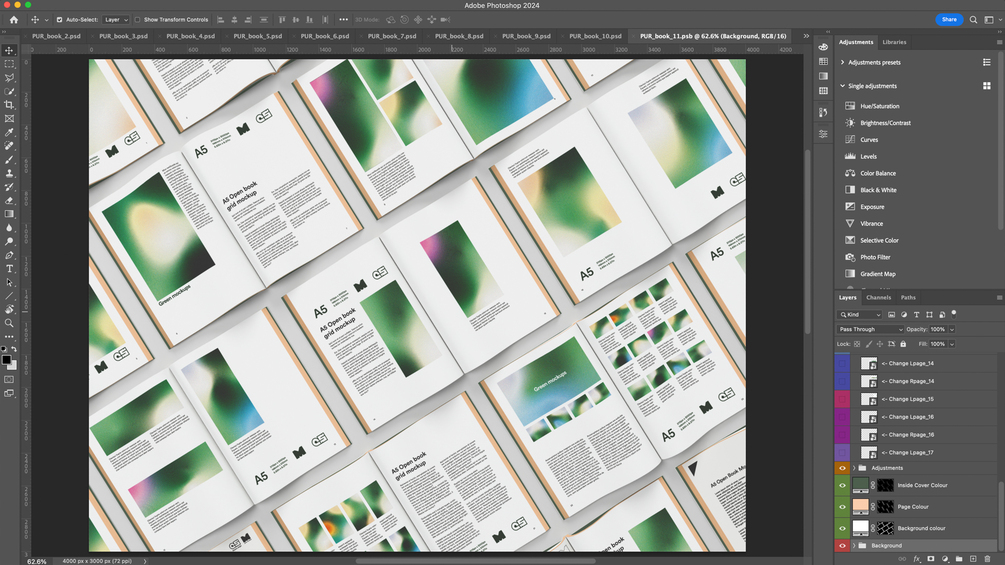This screenshot has width=1005, height=565.
Task: Open the search magnifier in top bar
Action: pyautogui.click(x=973, y=20)
